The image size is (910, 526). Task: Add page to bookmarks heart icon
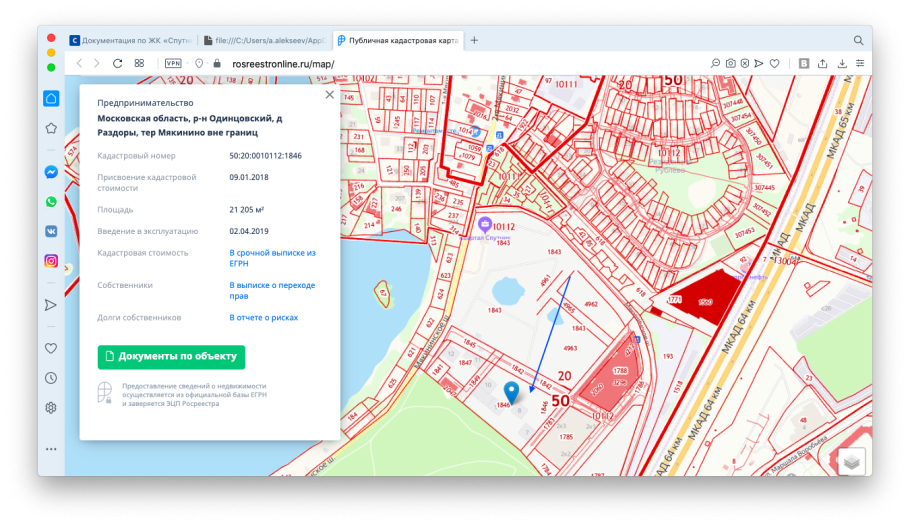tap(774, 63)
